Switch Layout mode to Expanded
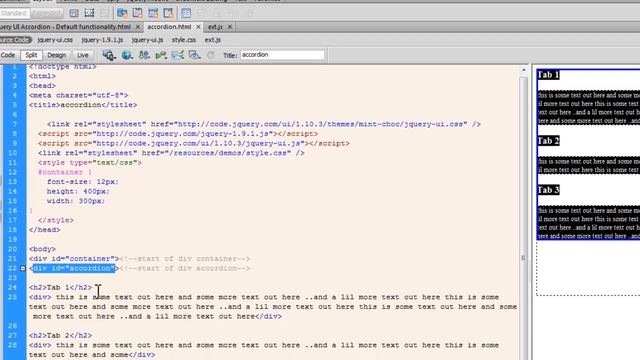The width and height of the screenshot is (640, 360). point(47,13)
